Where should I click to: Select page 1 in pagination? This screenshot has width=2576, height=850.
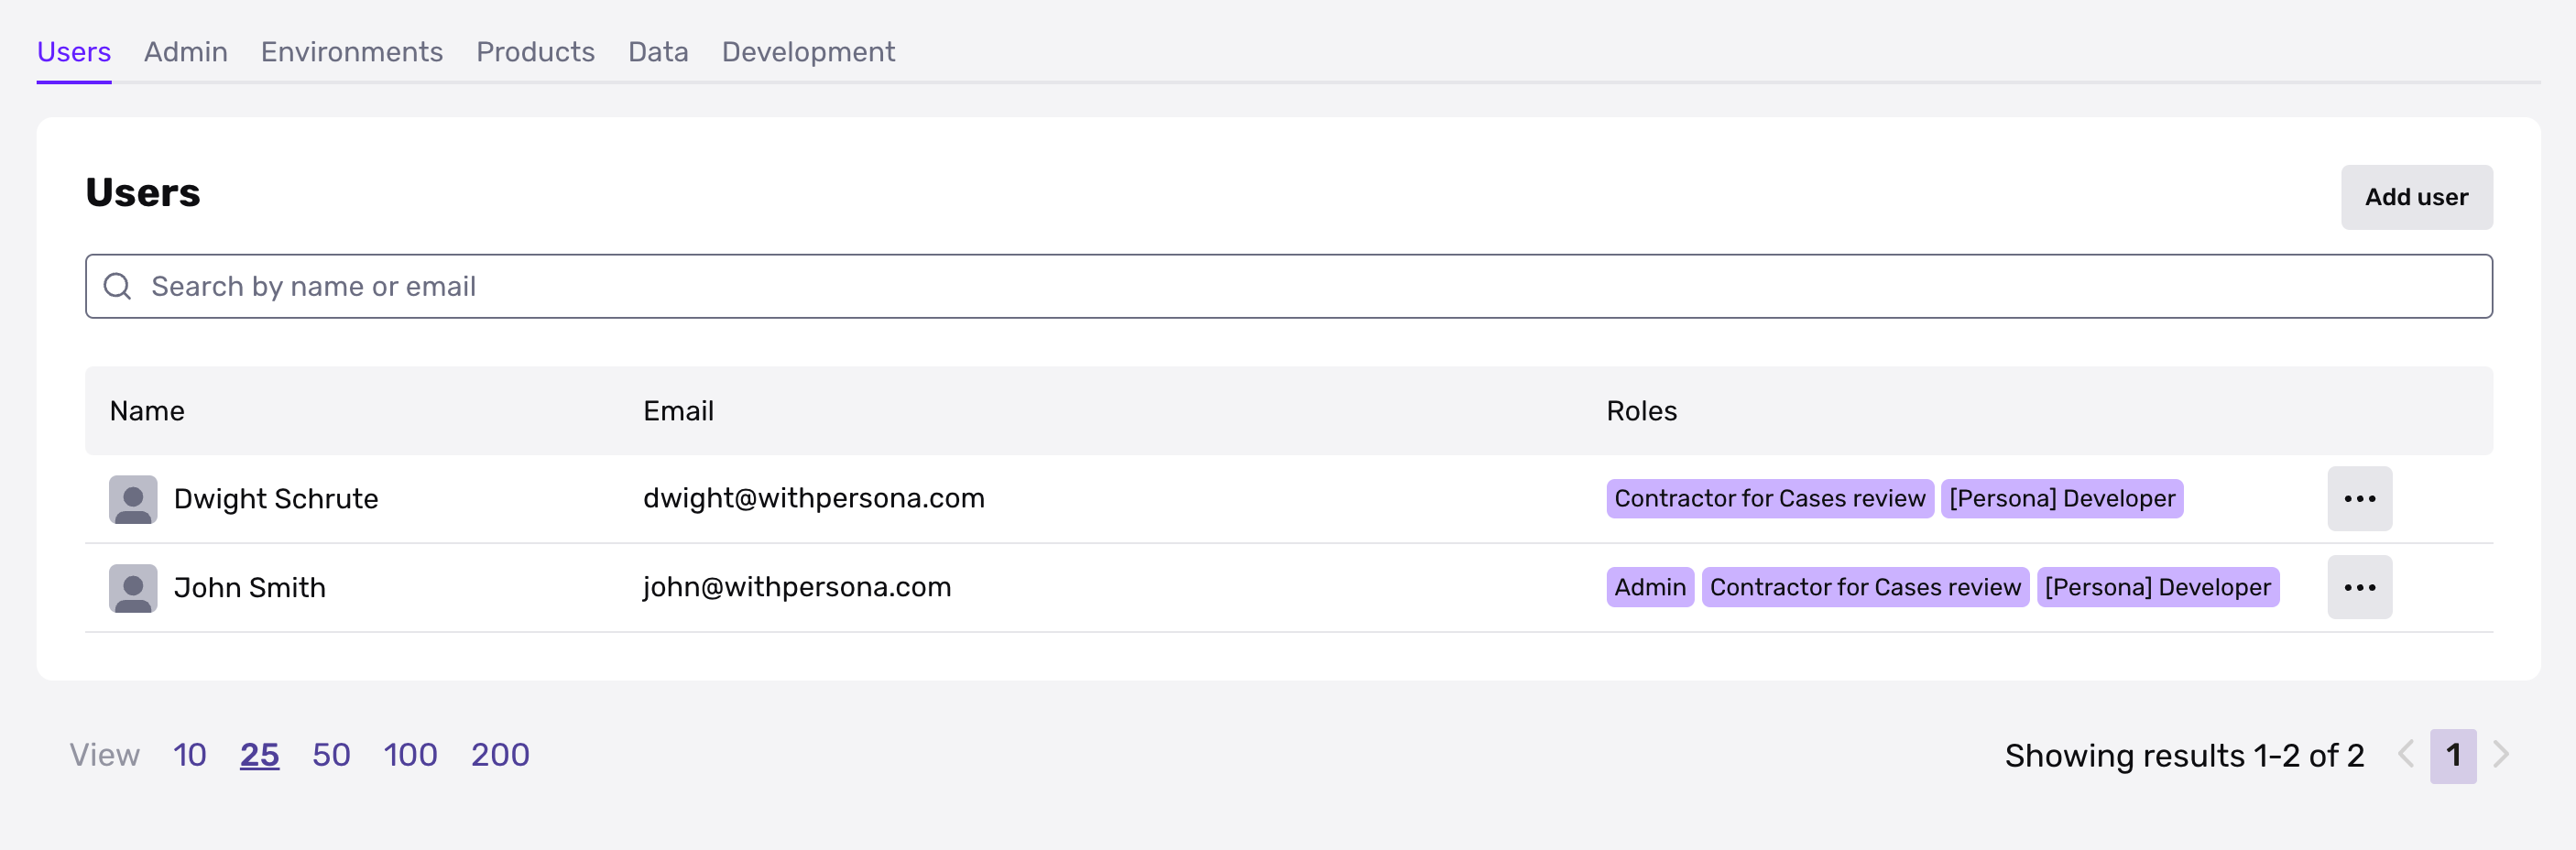[2453, 756]
